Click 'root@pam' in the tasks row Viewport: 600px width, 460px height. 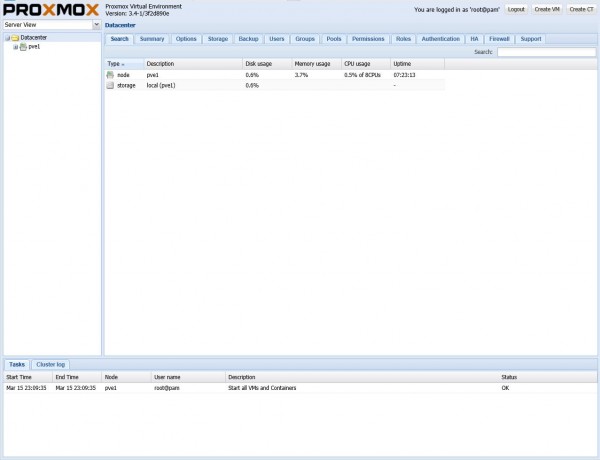point(167,388)
